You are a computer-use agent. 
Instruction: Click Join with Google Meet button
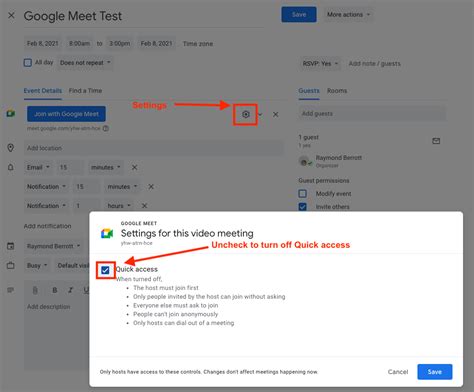pyautogui.click(x=66, y=114)
